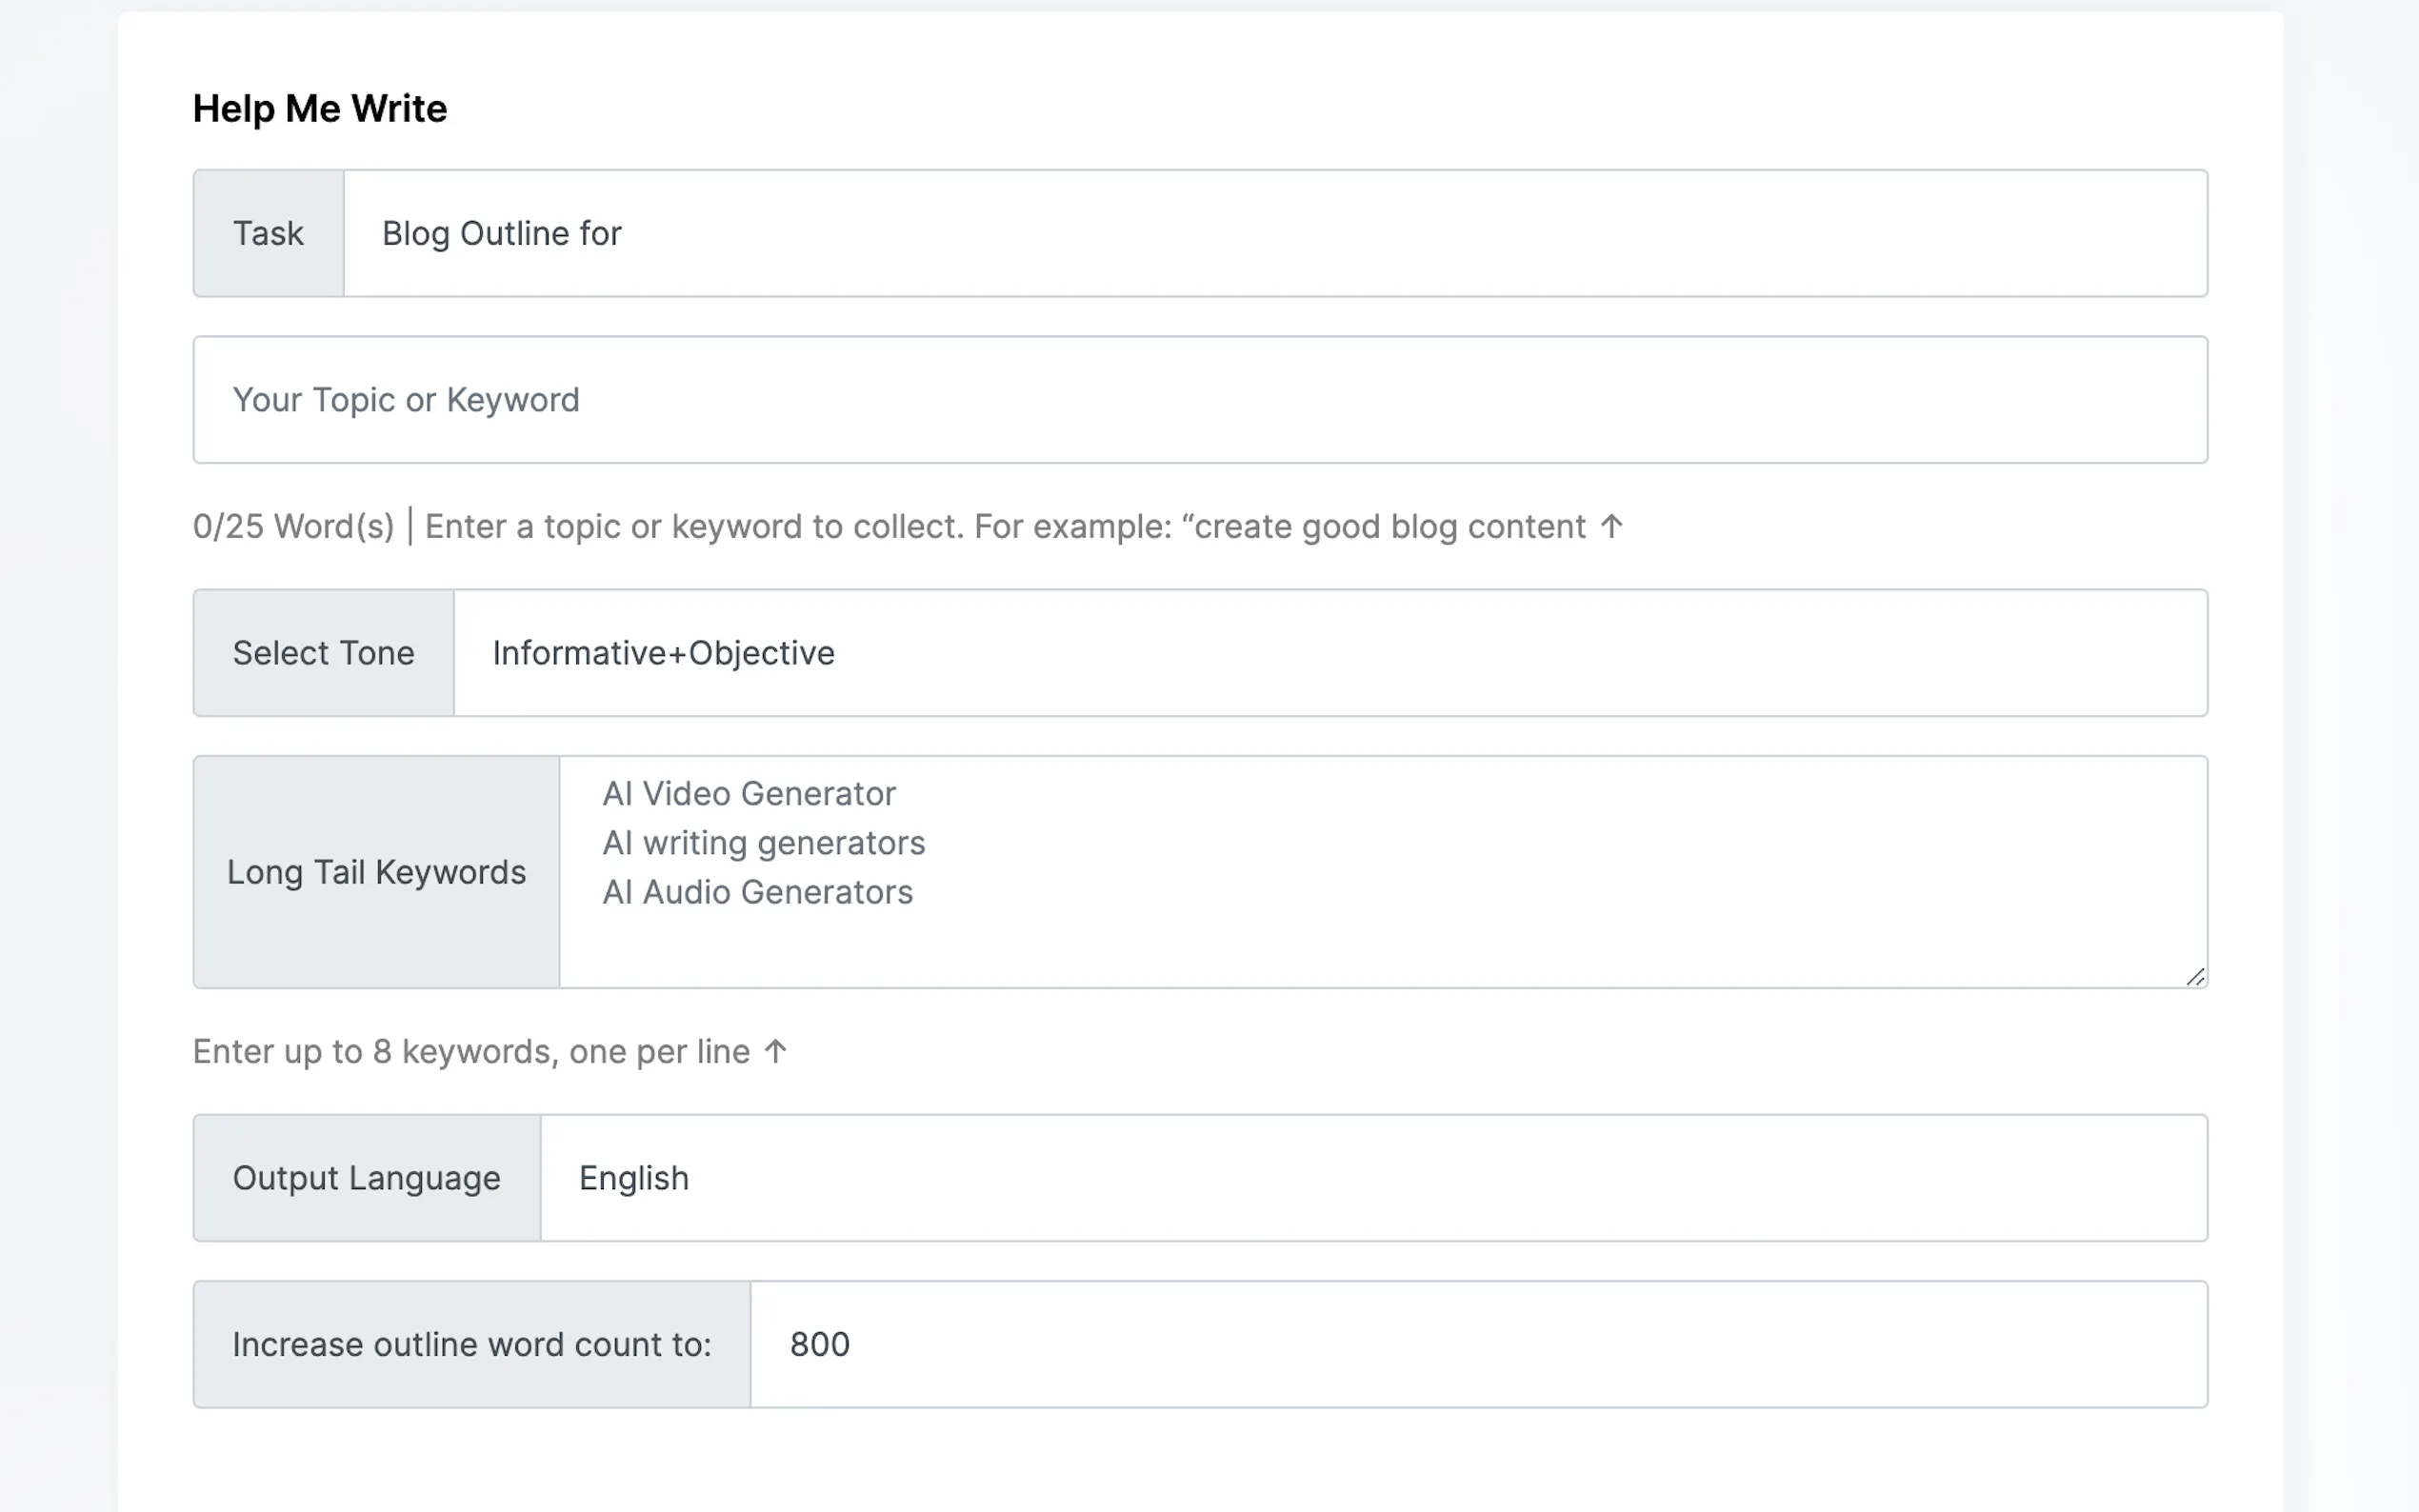Click the up arrow after blog content example
Viewport: 2419px width, 1512px height.
1610,526
